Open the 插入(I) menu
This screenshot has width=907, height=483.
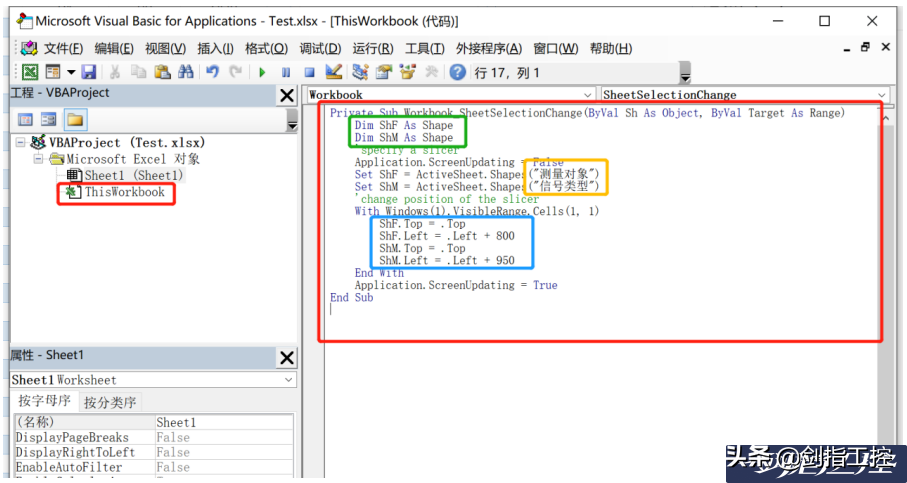pyautogui.click(x=216, y=49)
